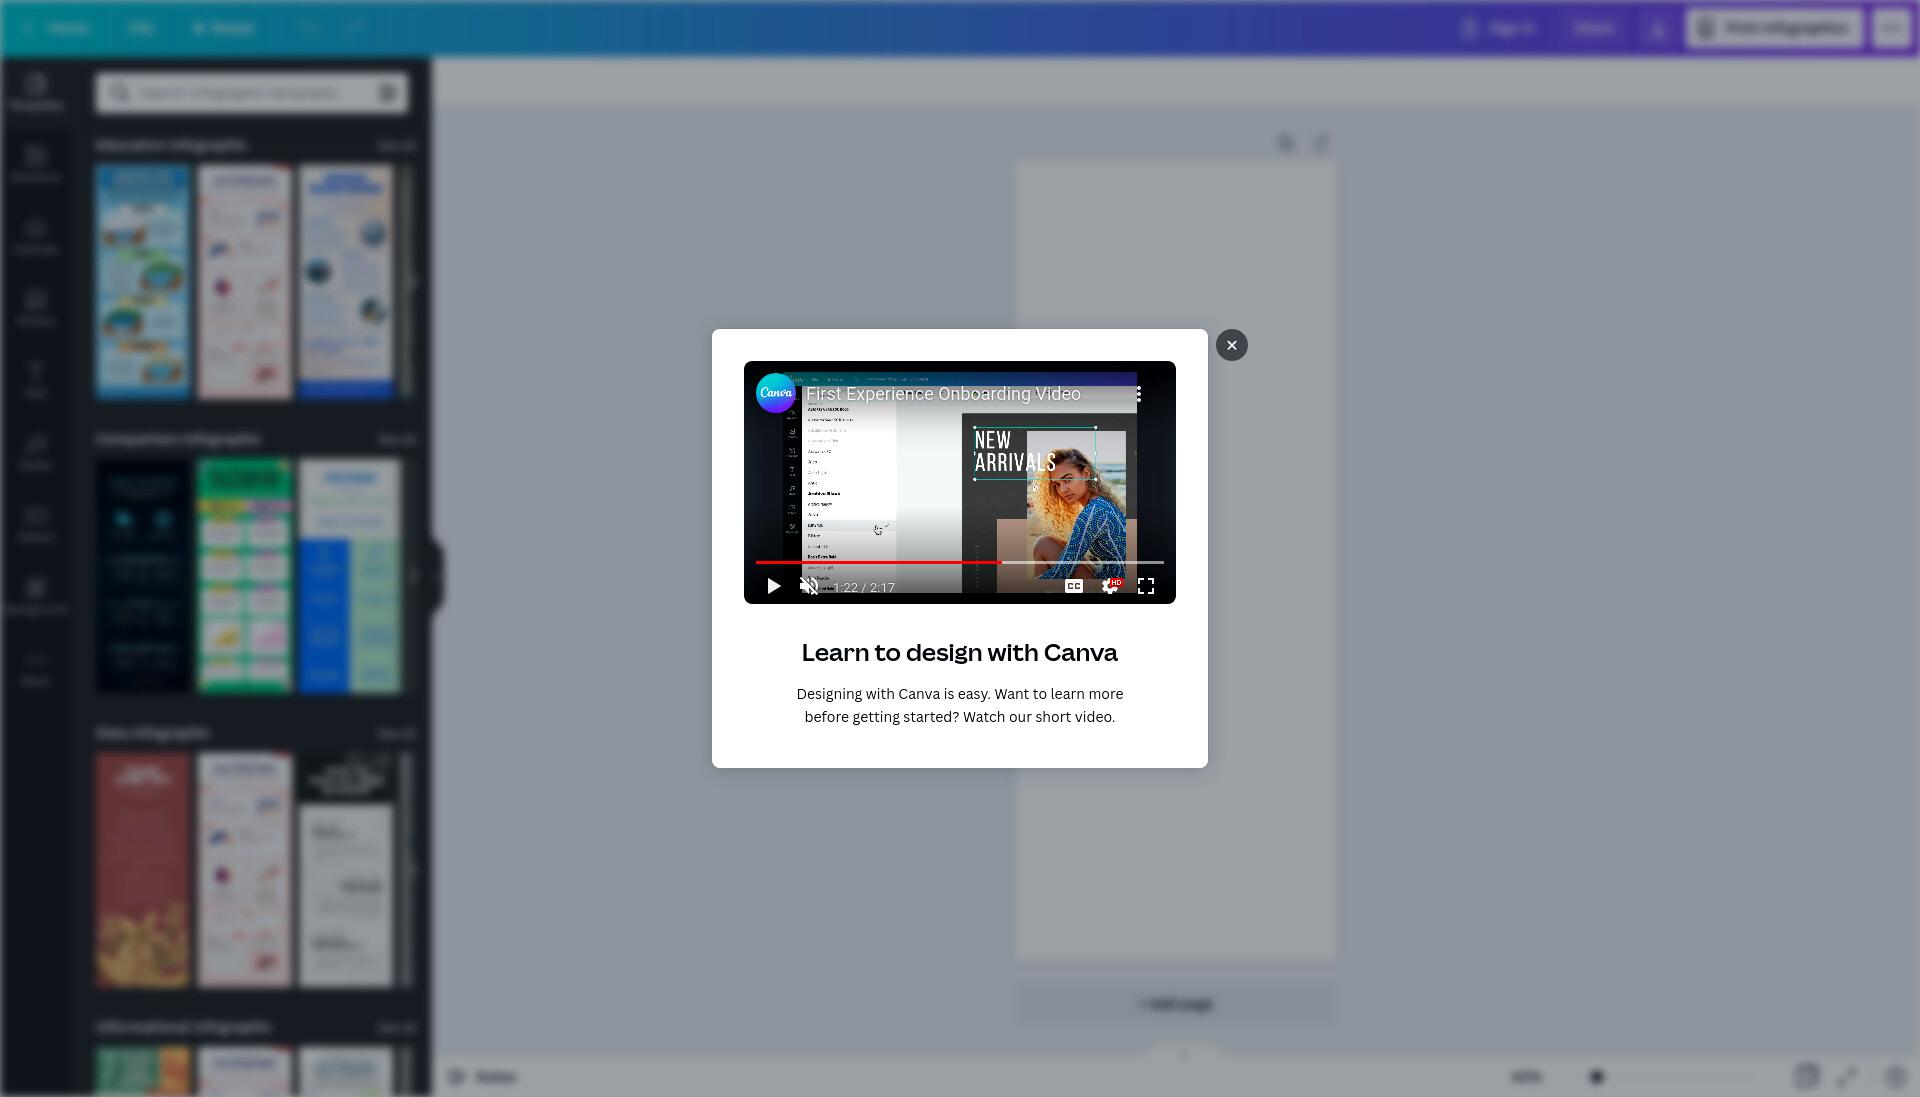The width and height of the screenshot is (1920, 1097).
Task: Open the File menu
Action: pyautogui.click(x=140, y=28)
